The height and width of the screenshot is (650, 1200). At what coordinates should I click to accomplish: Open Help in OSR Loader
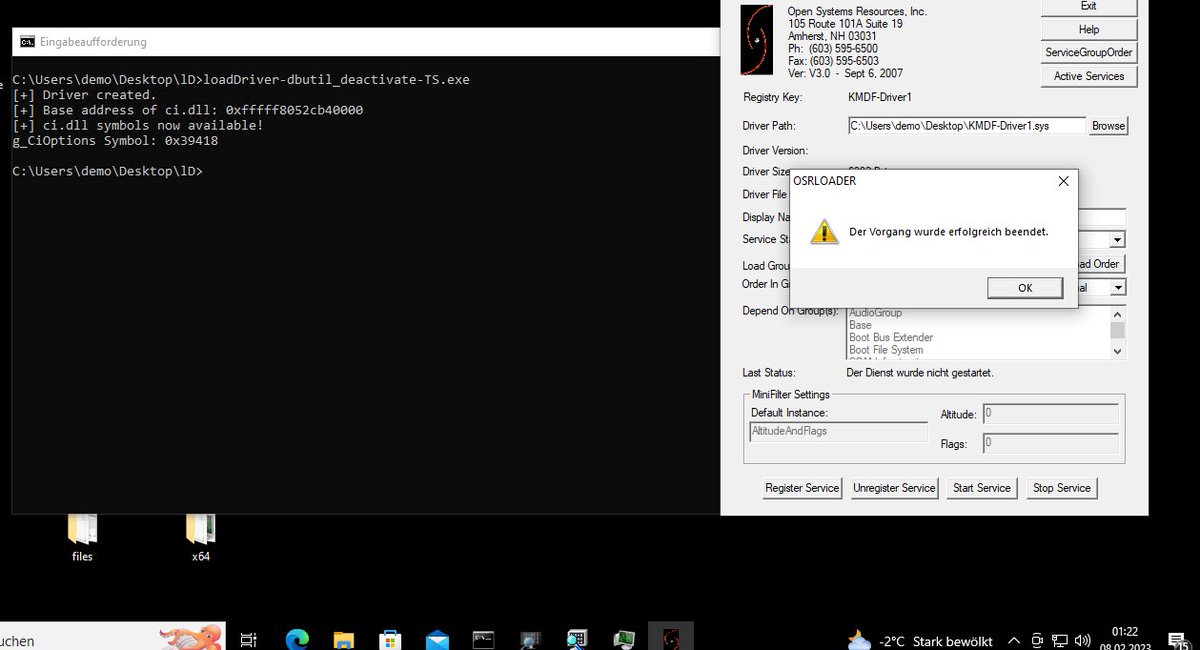click(x=1089, y=30)
